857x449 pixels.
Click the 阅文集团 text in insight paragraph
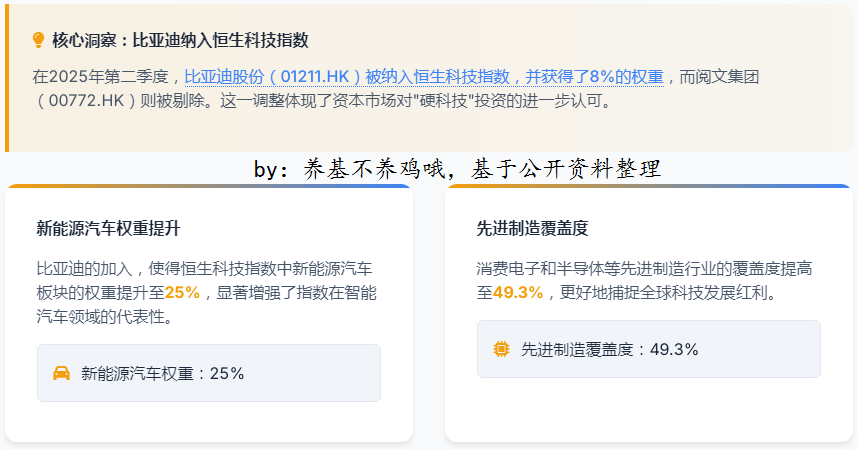pyautogui.click(x=727, y=77)
